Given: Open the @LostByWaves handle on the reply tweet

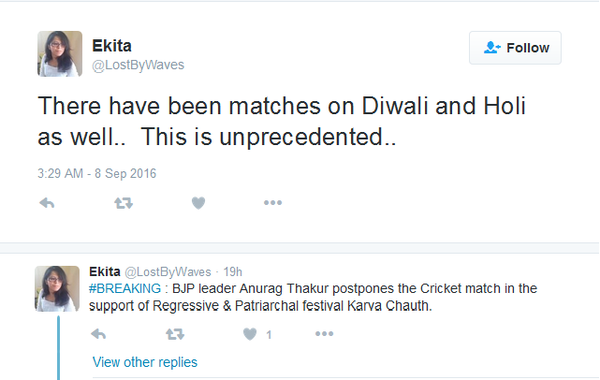Looking at the screenshot, I should 168,272.
